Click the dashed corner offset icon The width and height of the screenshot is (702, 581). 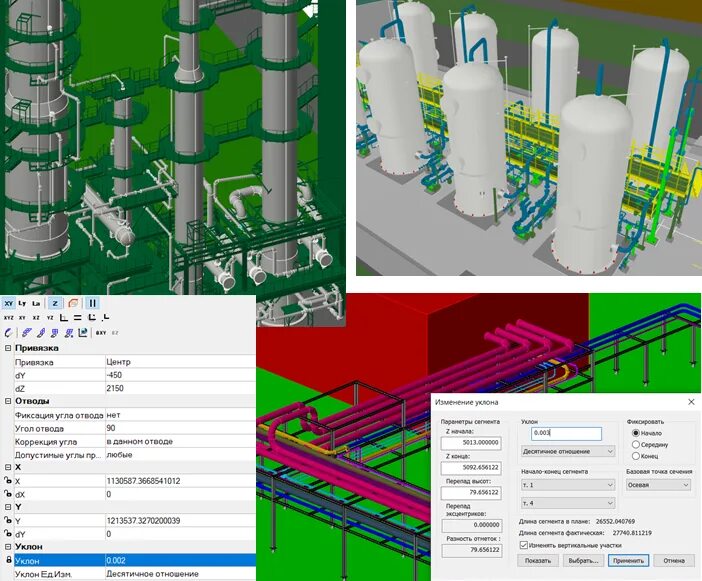coord(92,317)
